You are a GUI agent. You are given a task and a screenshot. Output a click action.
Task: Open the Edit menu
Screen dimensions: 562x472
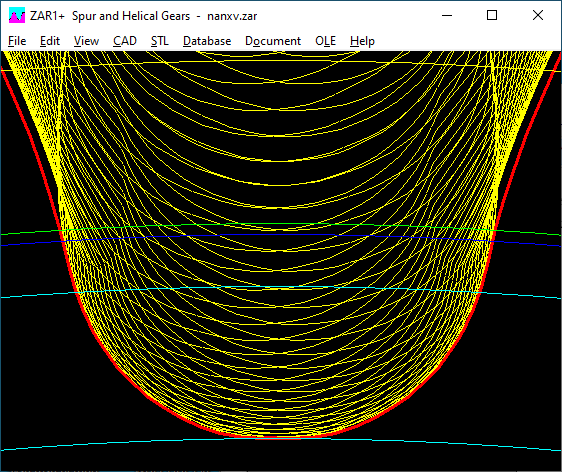pos(50,41)
